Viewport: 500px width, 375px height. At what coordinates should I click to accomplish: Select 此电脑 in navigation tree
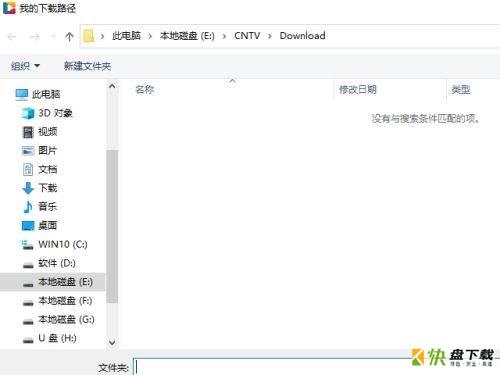[38, 94]
